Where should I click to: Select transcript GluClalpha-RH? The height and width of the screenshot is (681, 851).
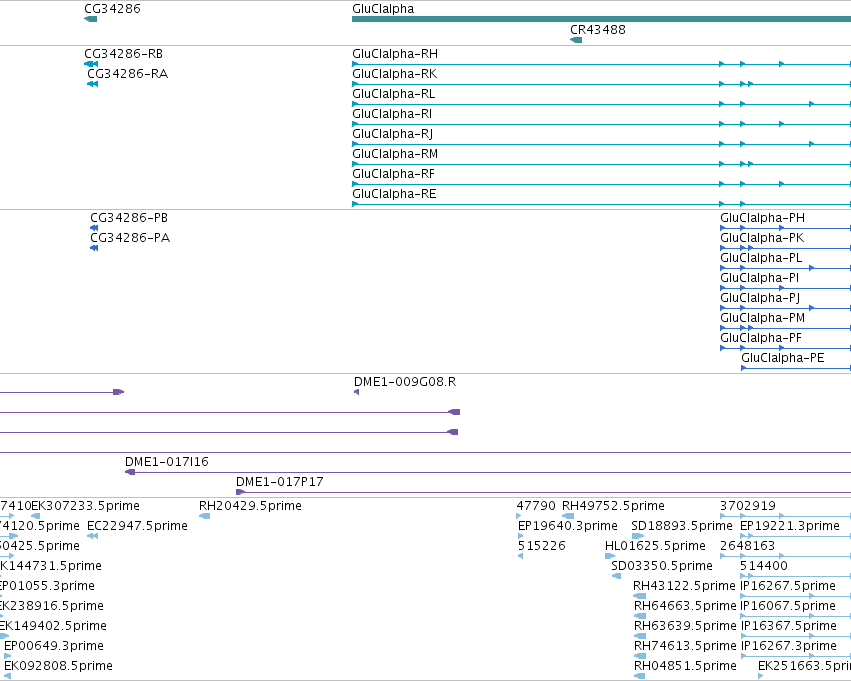[395, 54]
